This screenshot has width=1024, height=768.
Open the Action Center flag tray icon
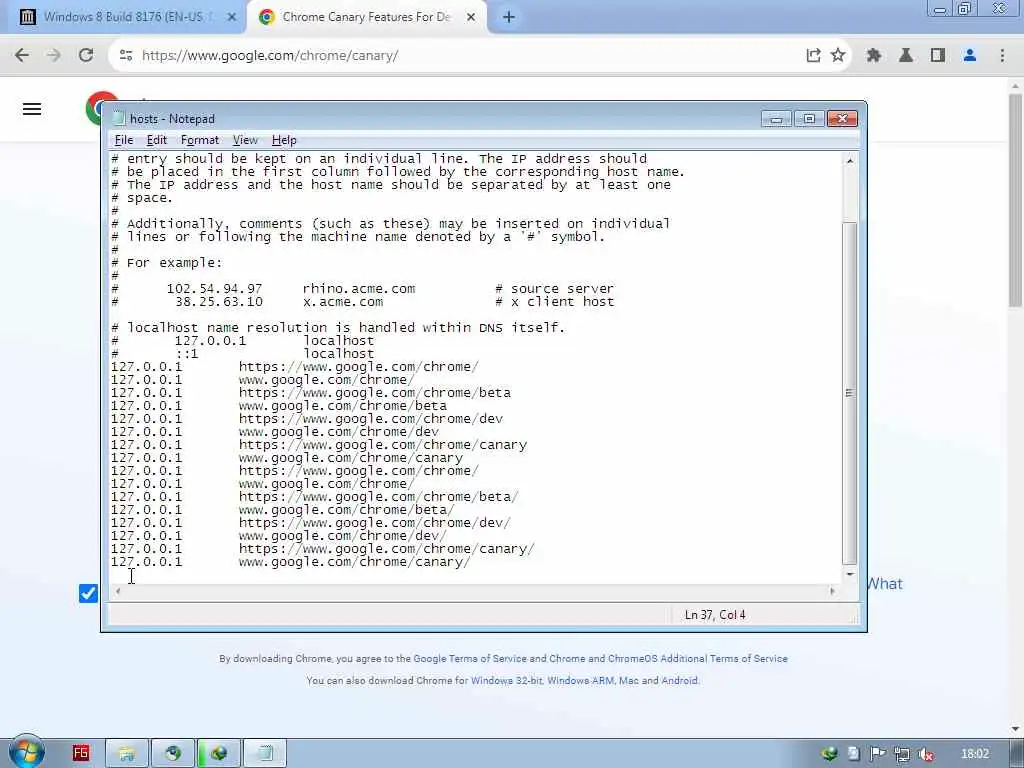pos(878,754)
